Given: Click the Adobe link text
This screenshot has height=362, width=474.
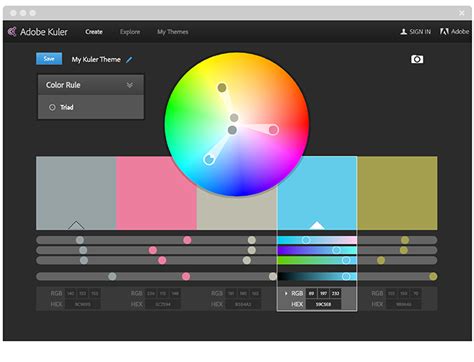Looking at the screenshot, I should click(x=460, y=32).
